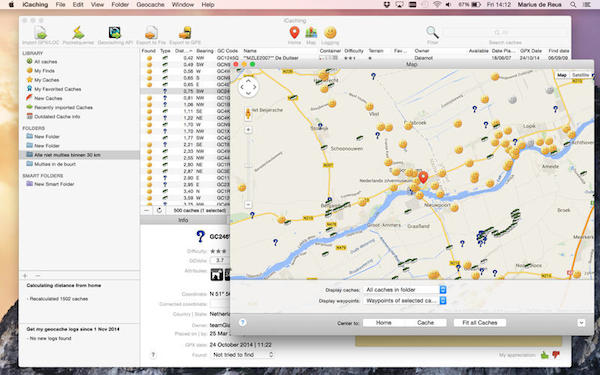The height and width of the screenshot is (375, 600).
Task: Click the red Home pin toolbar icon
Action: [294, 33]
